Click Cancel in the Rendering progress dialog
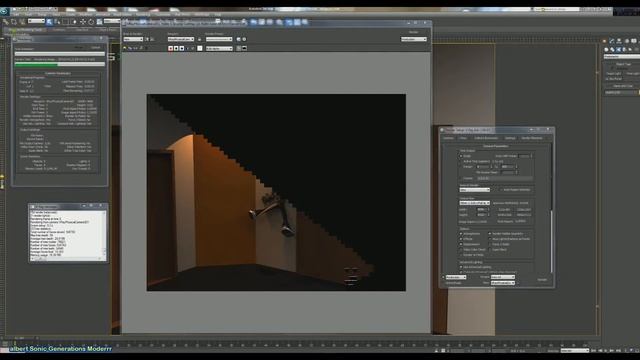 click(96, 48)
